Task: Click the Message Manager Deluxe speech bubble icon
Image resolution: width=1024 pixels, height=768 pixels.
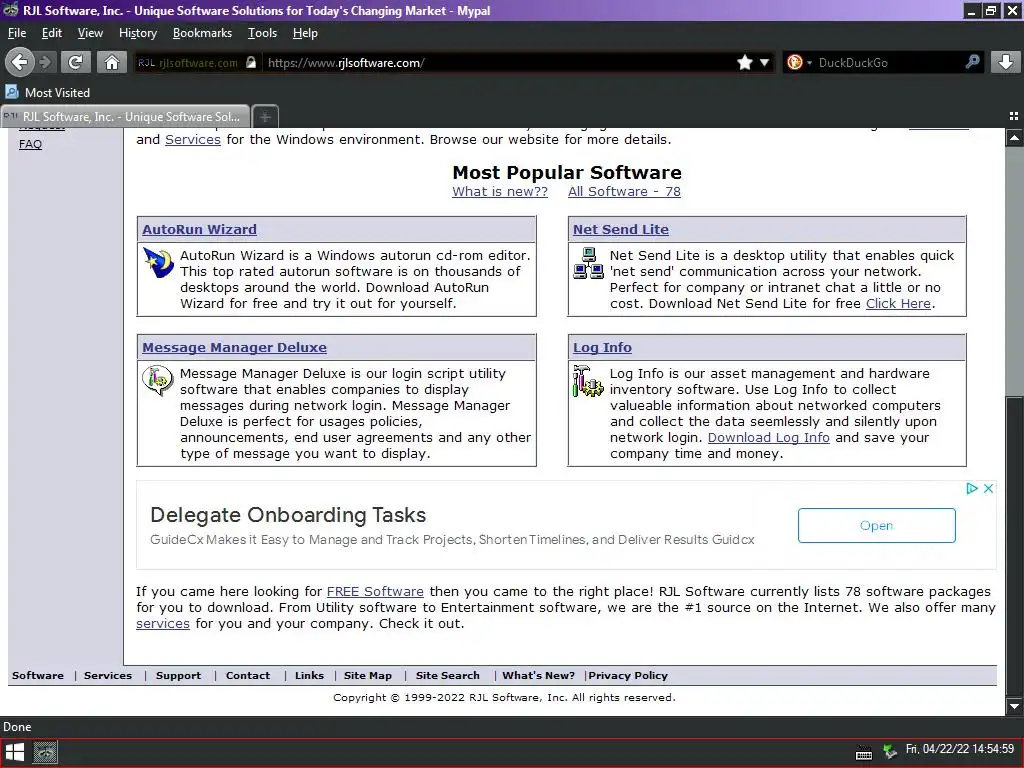Action: pyautogui.click(x=158, y=381)
